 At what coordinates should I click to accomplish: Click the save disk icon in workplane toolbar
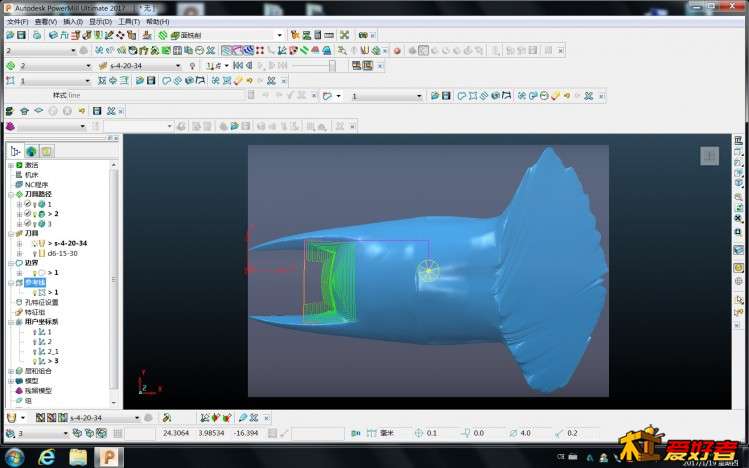(97, 111)
